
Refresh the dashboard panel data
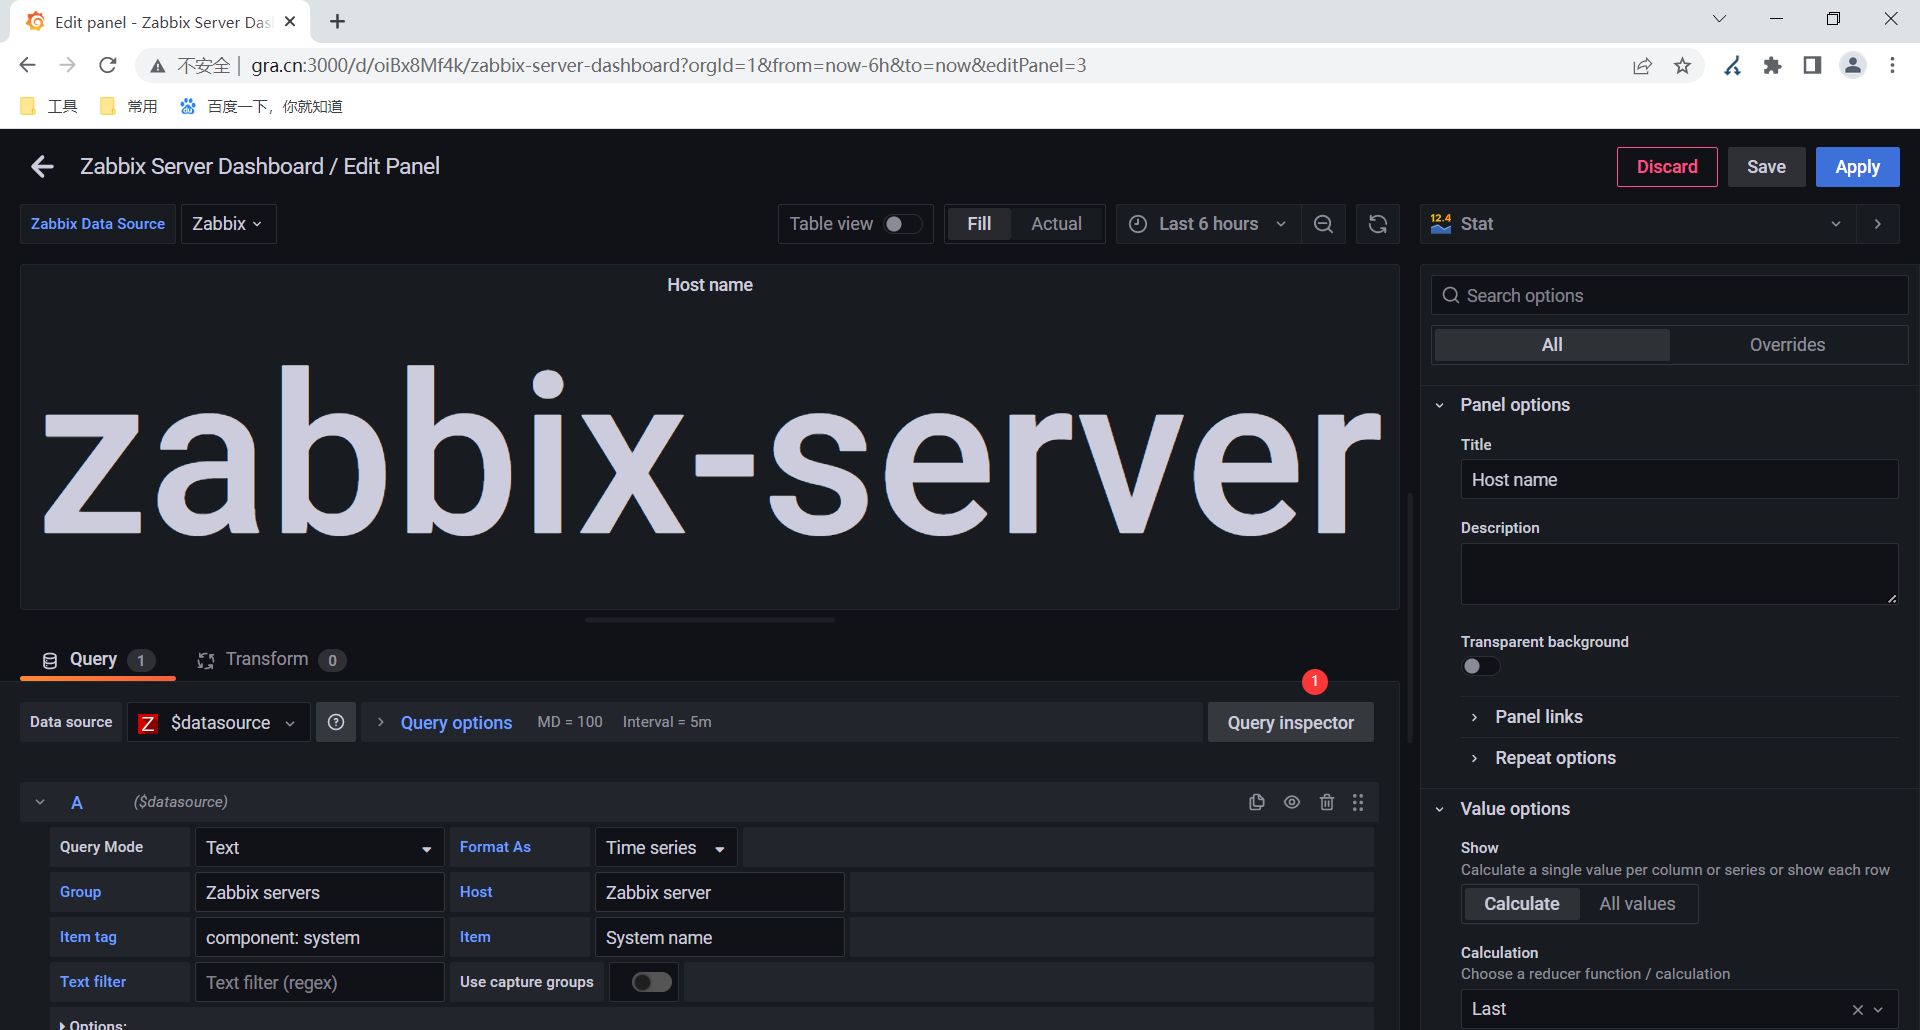(1377, 224)
